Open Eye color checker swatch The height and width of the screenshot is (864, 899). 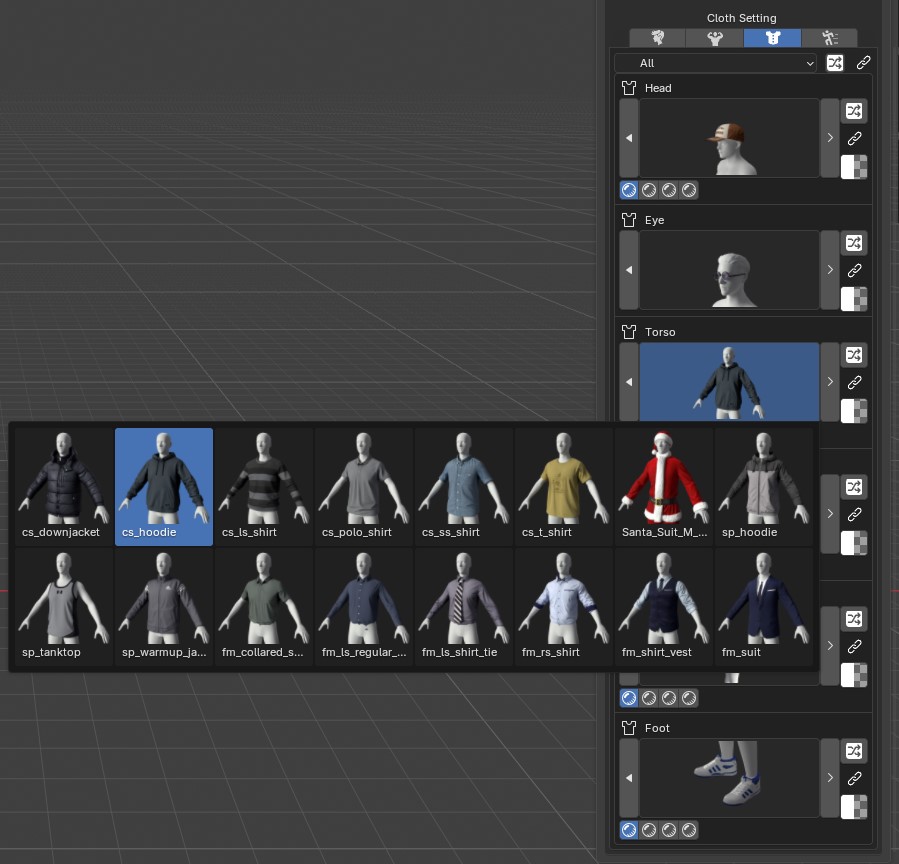pyautogui.click(x=854, y=299)
